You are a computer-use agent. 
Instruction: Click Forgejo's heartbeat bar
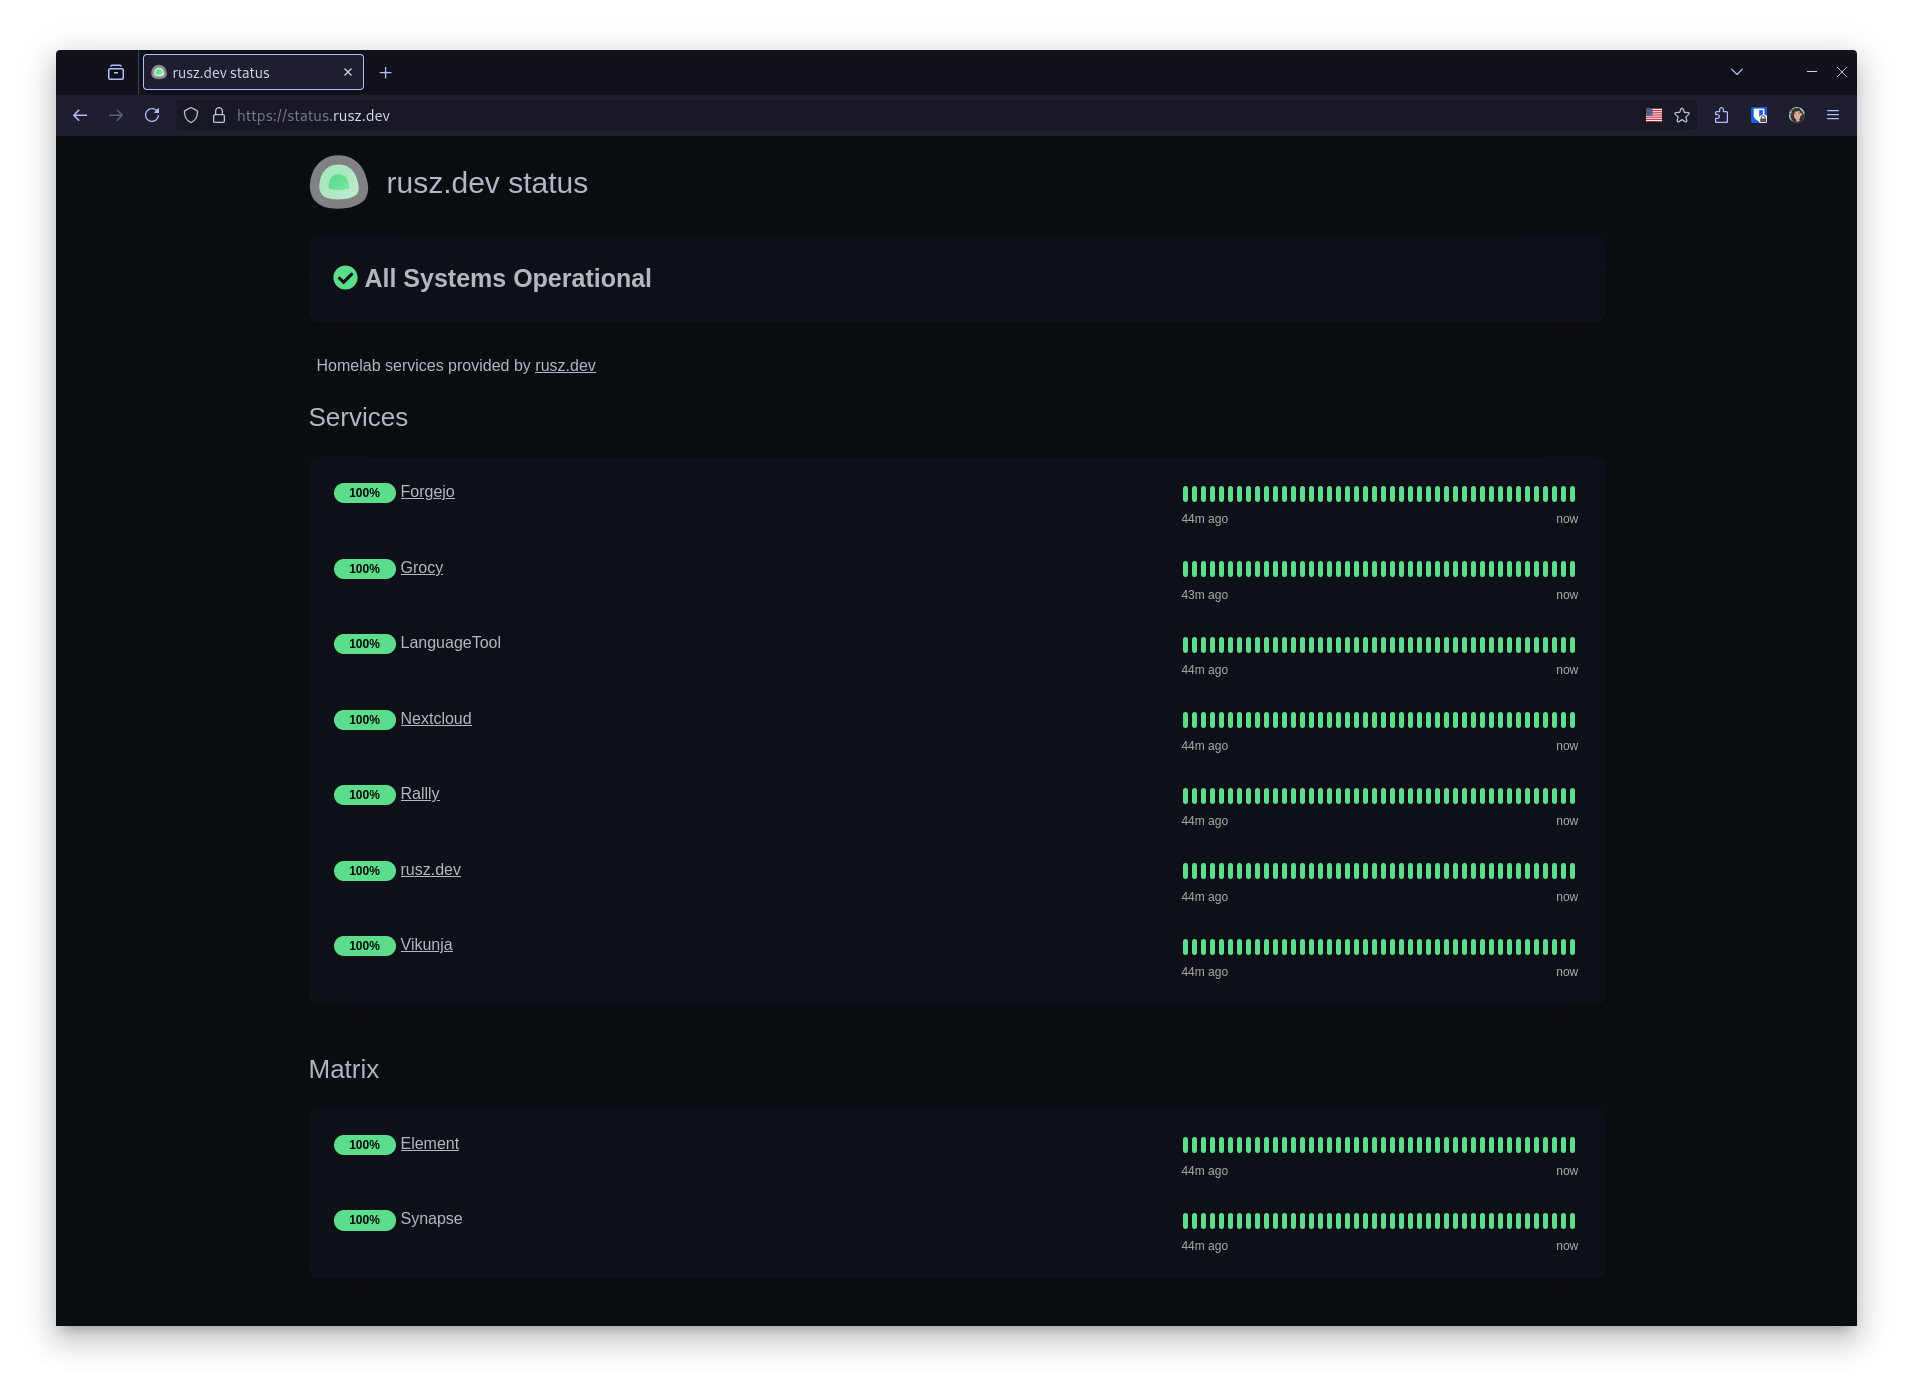[1379, 494]
